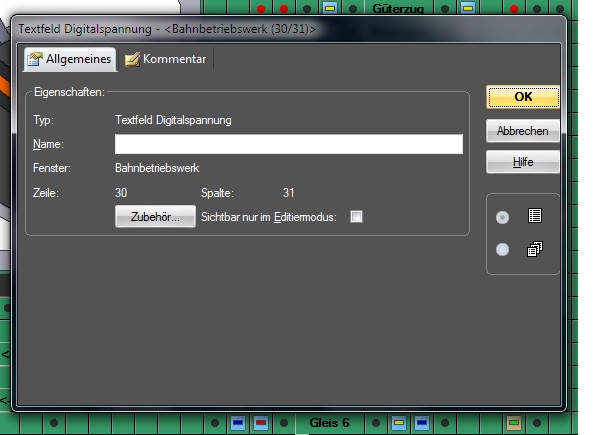This screenshot has width=605, height=435.
Task: Cancel with the Abbrechen button
Action: point(522,131)
